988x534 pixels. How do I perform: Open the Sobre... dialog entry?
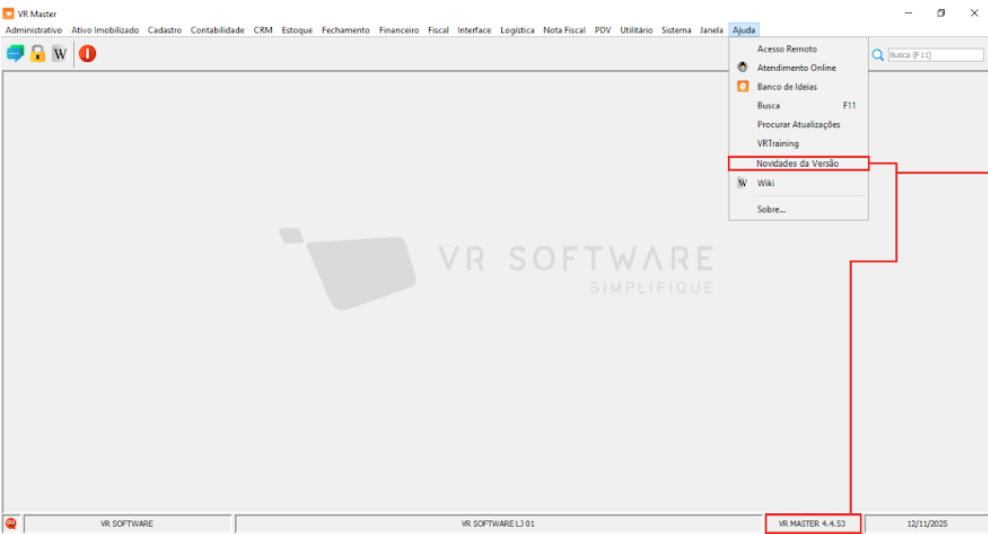click(x=771, y=210)
